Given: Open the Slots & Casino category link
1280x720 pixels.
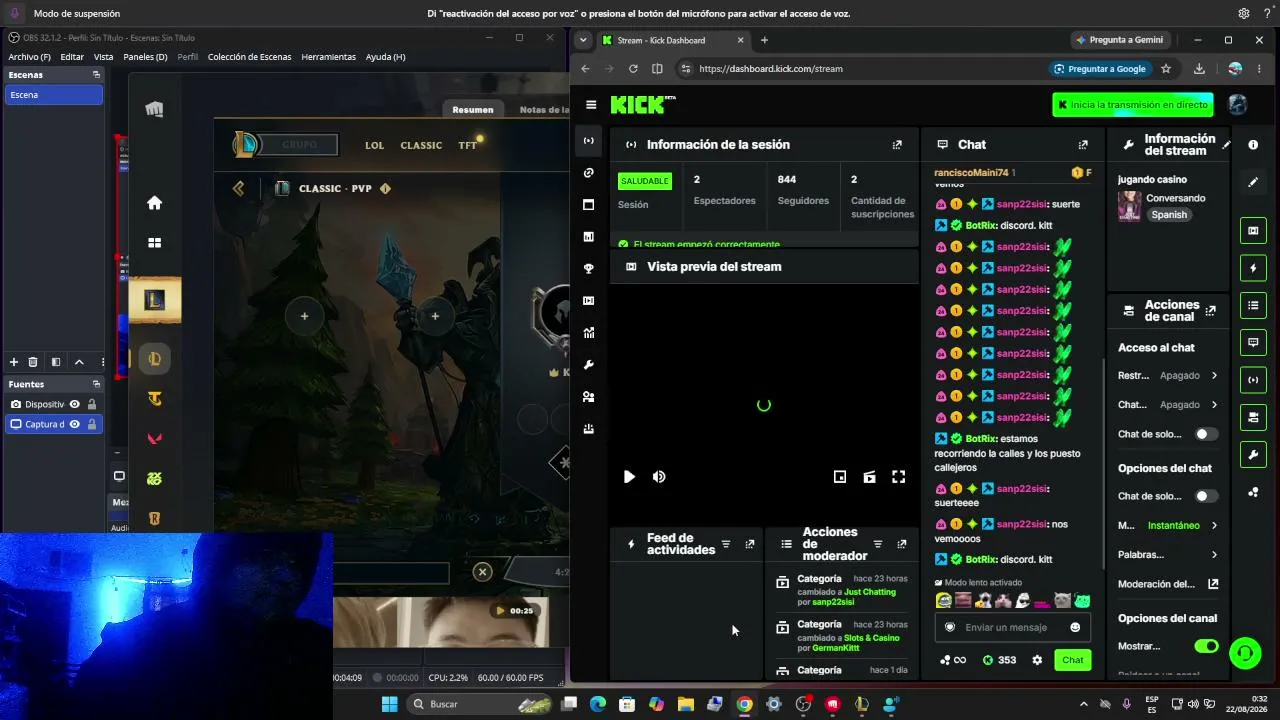Looking at the screenshot, I should [x=872, y=638].
